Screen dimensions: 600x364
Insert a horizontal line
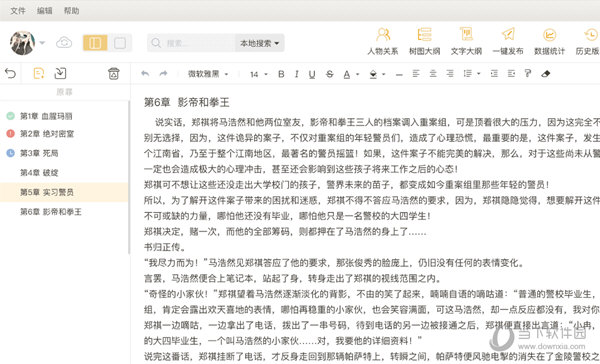pyautogui.click(x=399, y=75)
